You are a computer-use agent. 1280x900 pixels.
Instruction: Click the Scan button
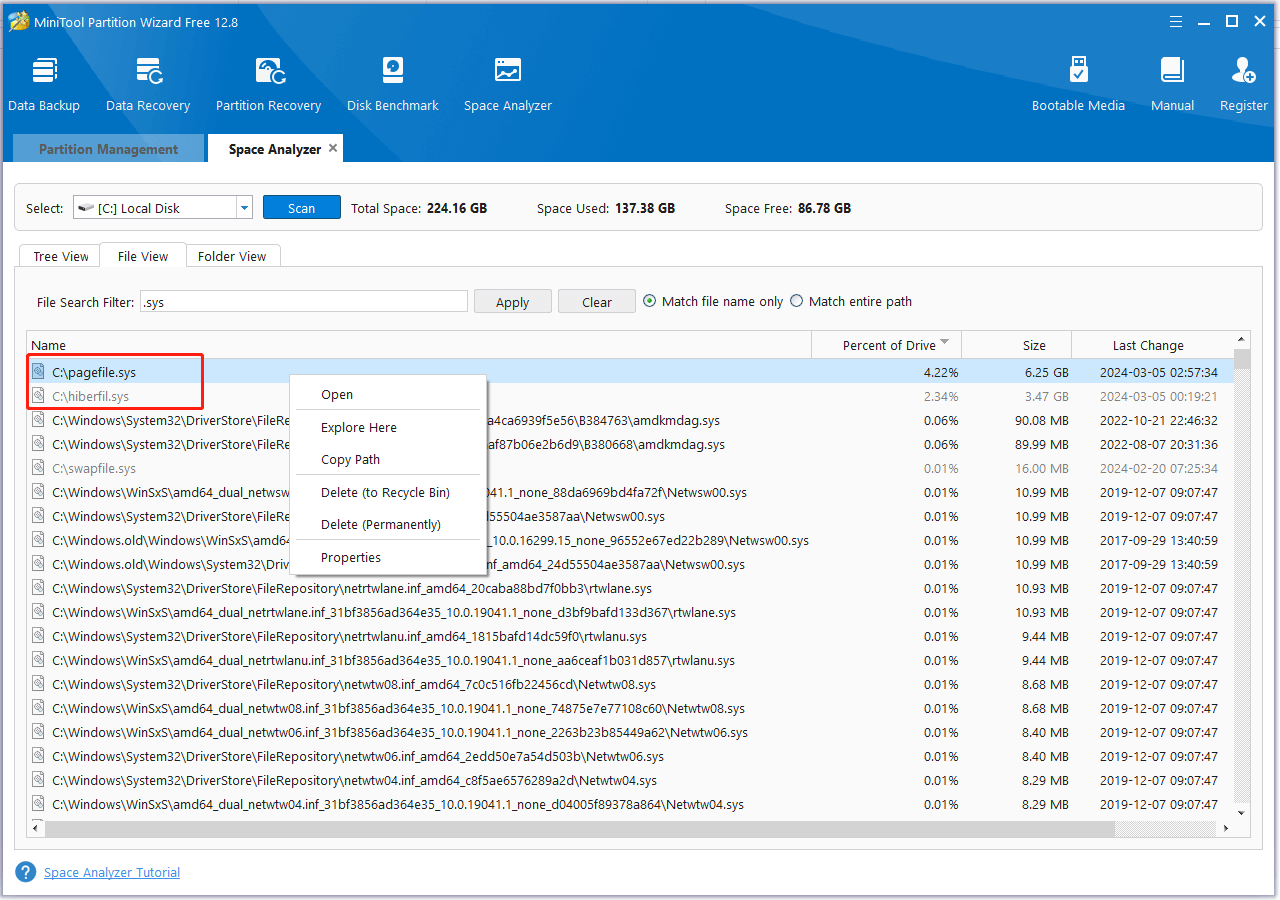click(301, 208)
